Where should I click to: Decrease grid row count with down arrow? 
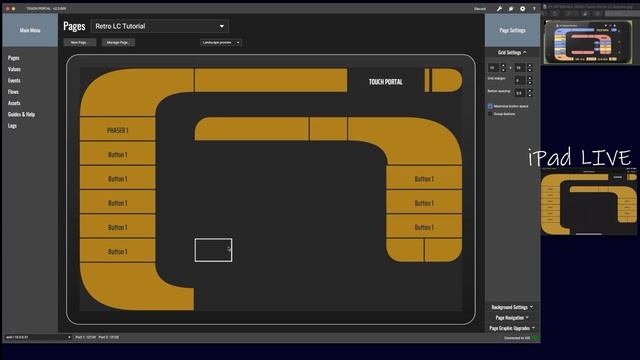click(x=530, y=70)
